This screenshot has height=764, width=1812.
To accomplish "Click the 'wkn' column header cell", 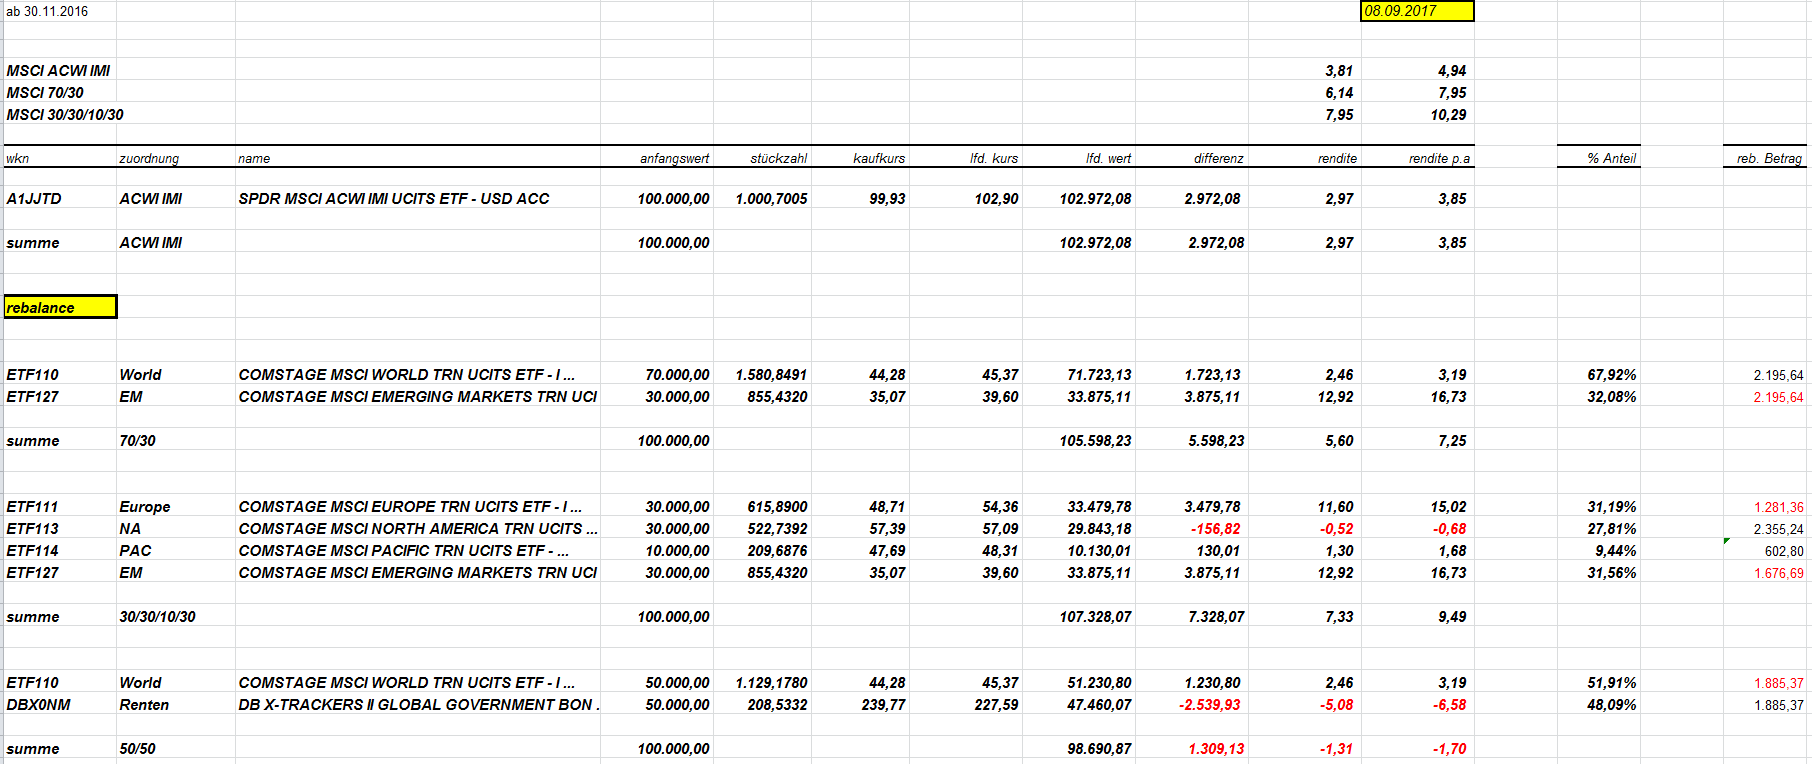I will coord(60,158).
